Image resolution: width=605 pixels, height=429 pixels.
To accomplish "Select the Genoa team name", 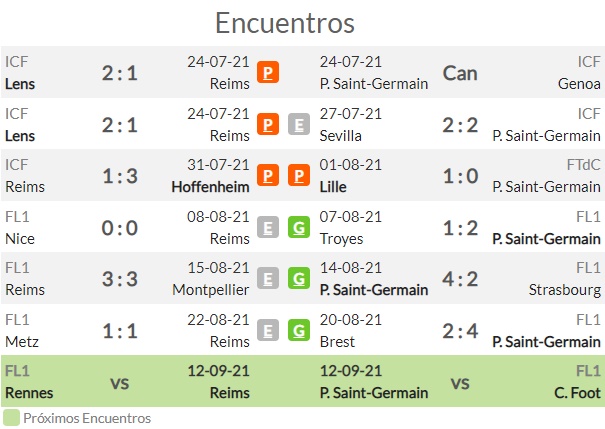I will point(579,84).
